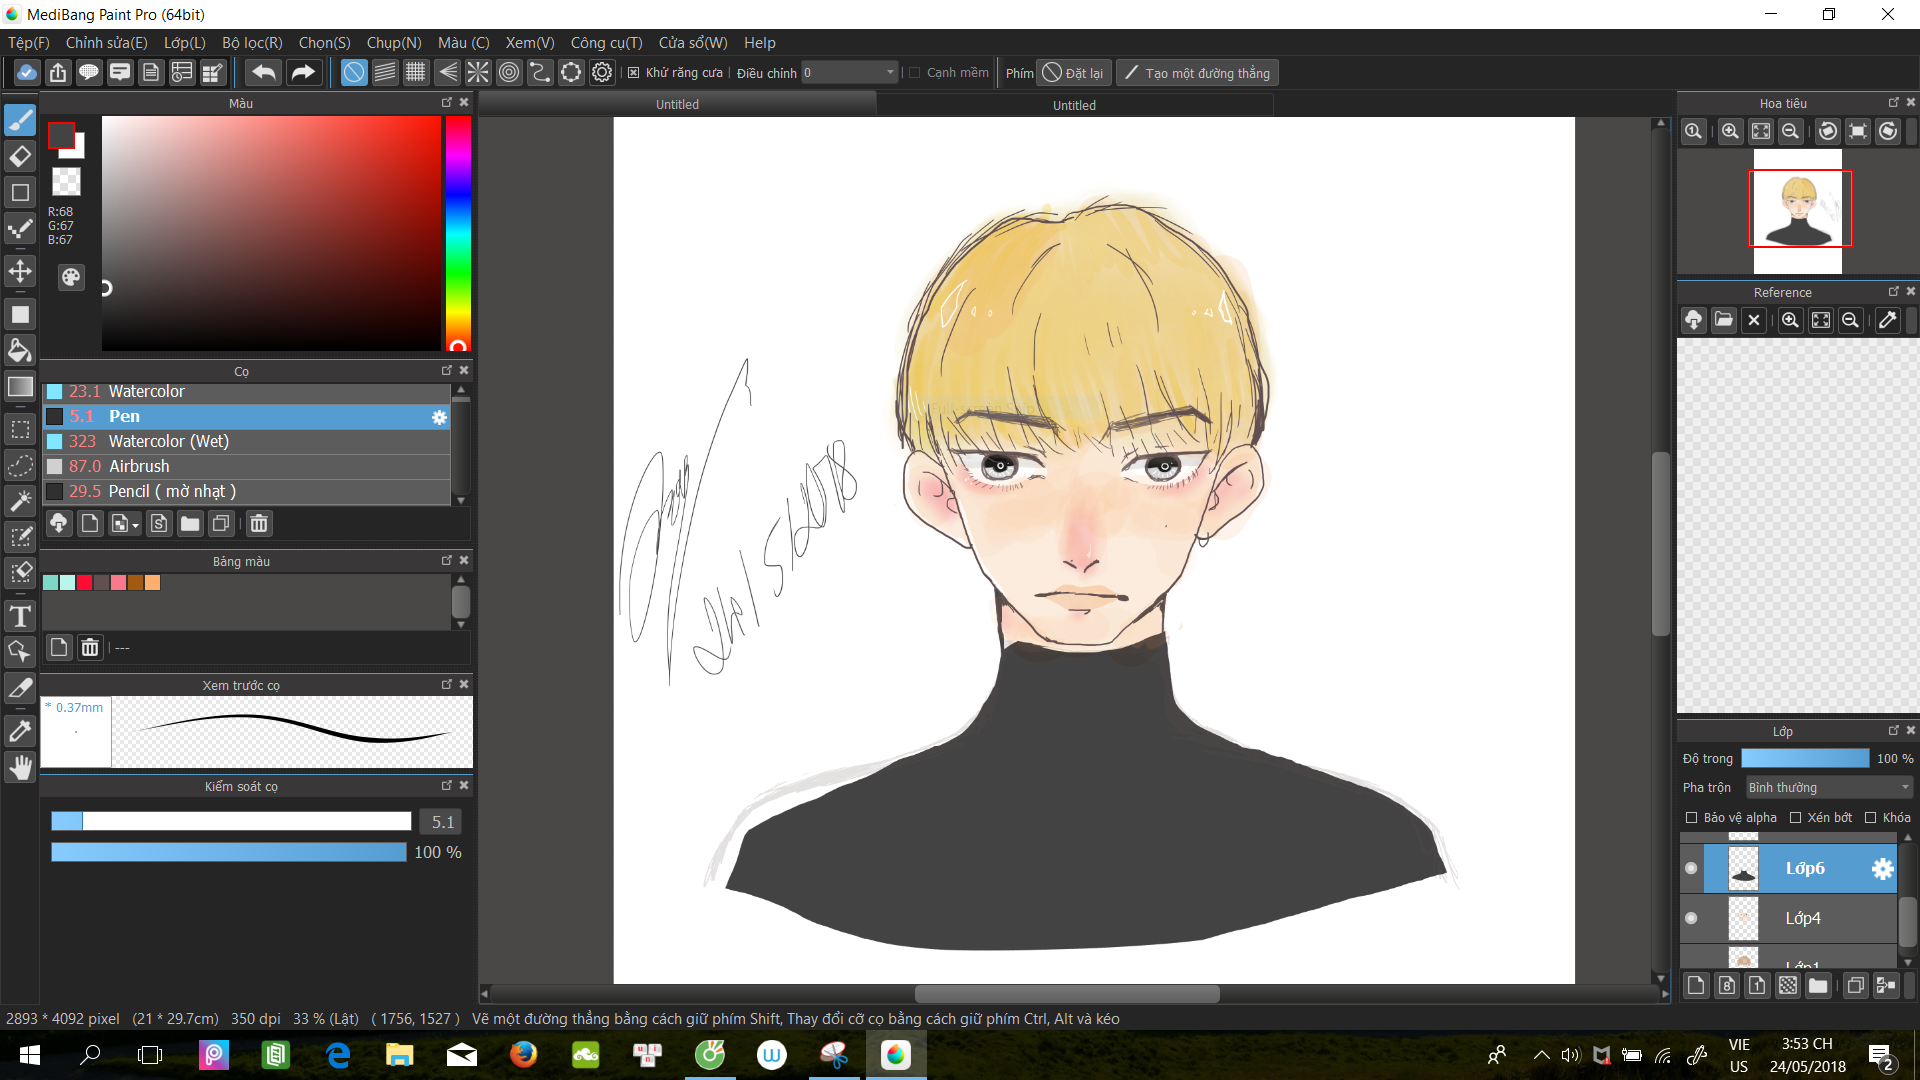1920x1080 pixels.
Task: Toggle visibility of layer Lớp4
Action: tap(1691, 918)
